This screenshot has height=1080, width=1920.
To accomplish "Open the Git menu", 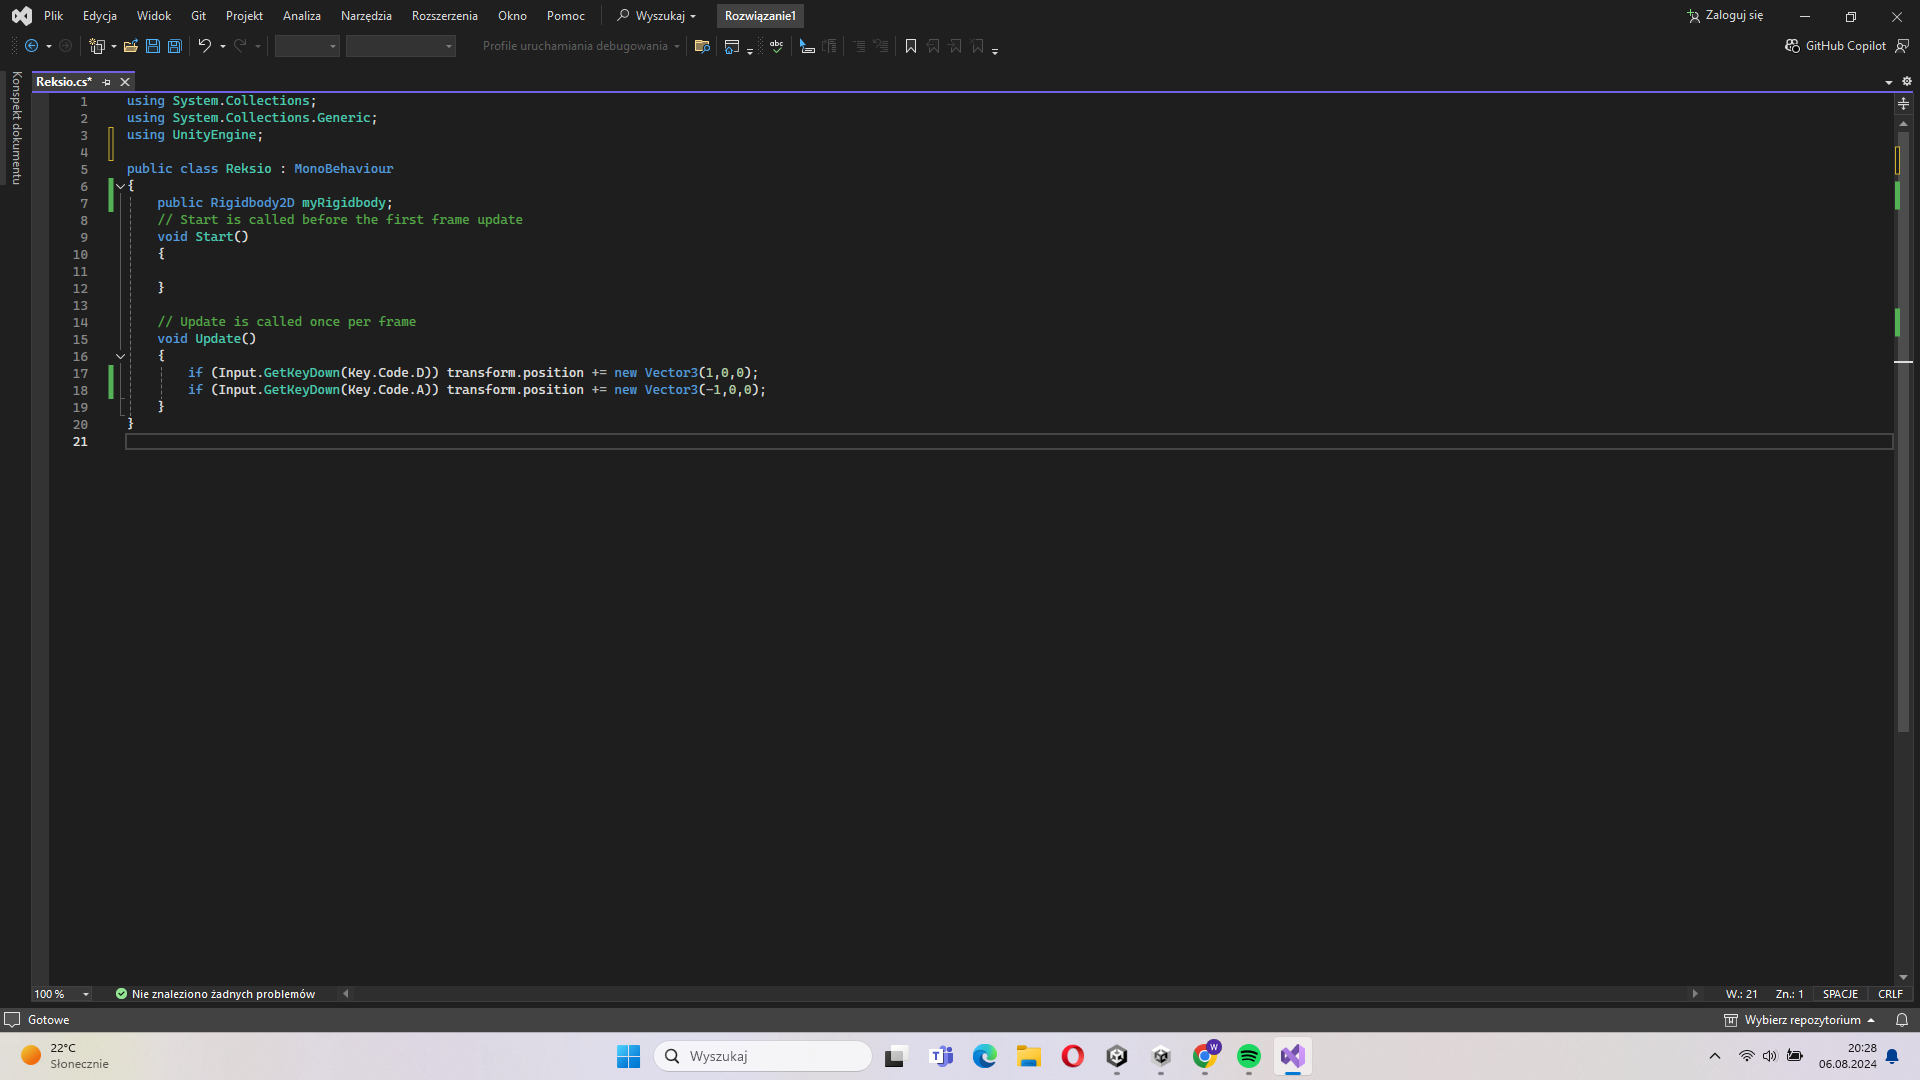I will click(x=197, y=16).
